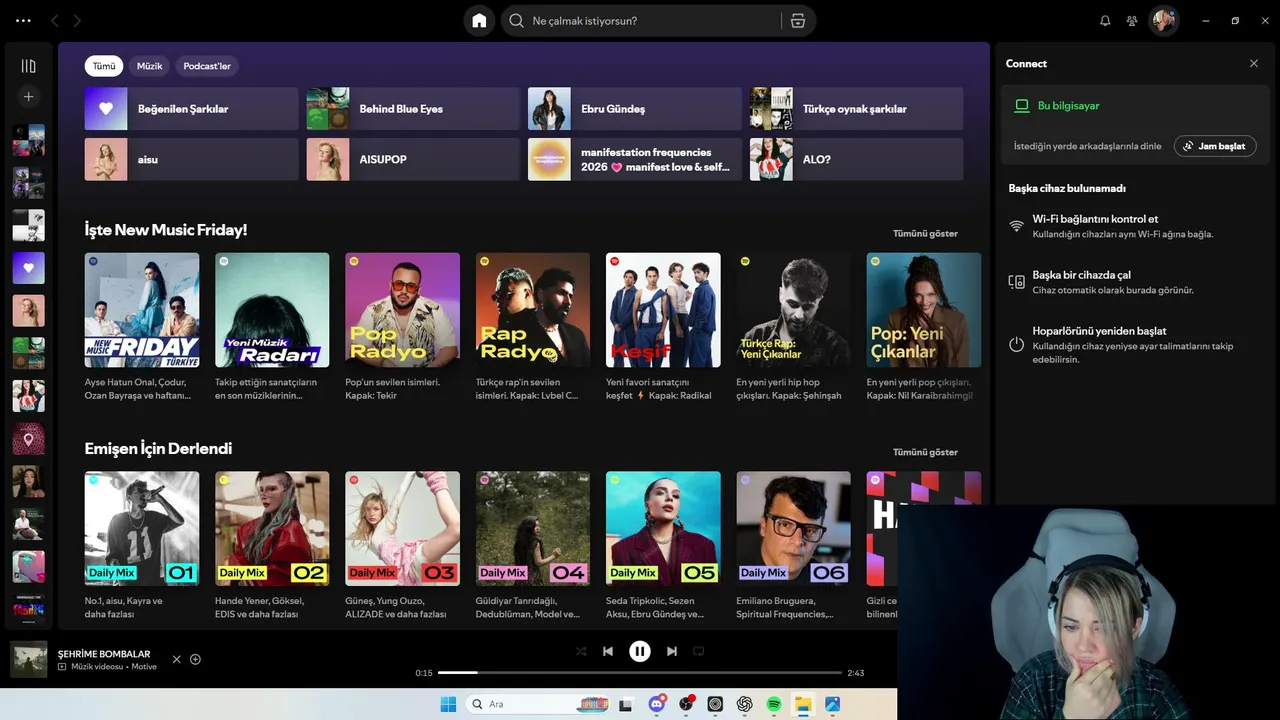Pause the current song
The width and height of the screenshot is (1280, 720).
click(x=640, y=651)
